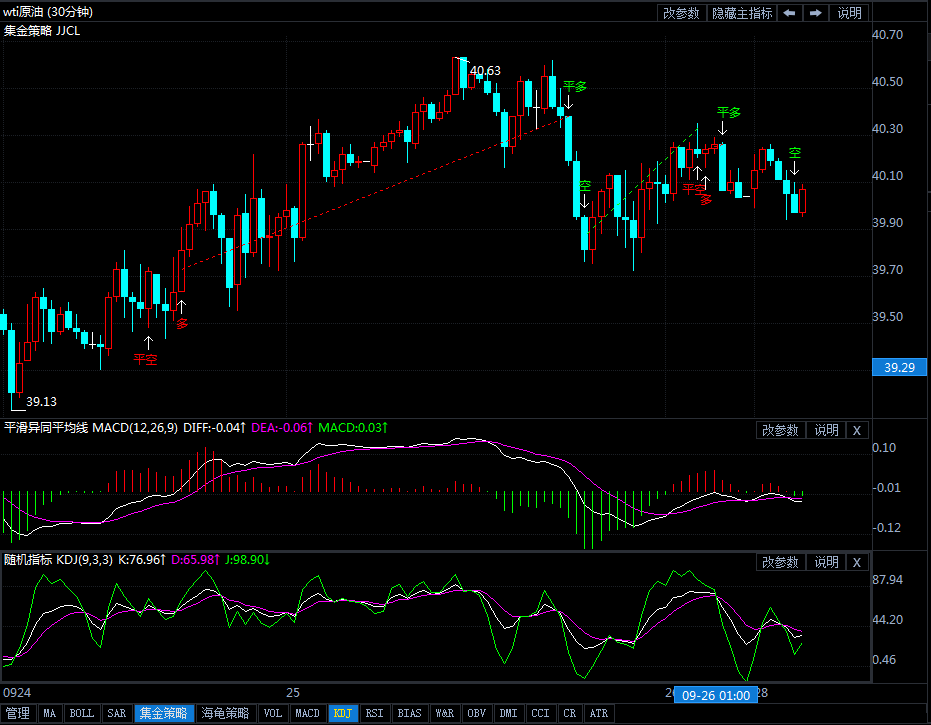
Task: Click the 39.29 current price label
Action: click(900, 367)
